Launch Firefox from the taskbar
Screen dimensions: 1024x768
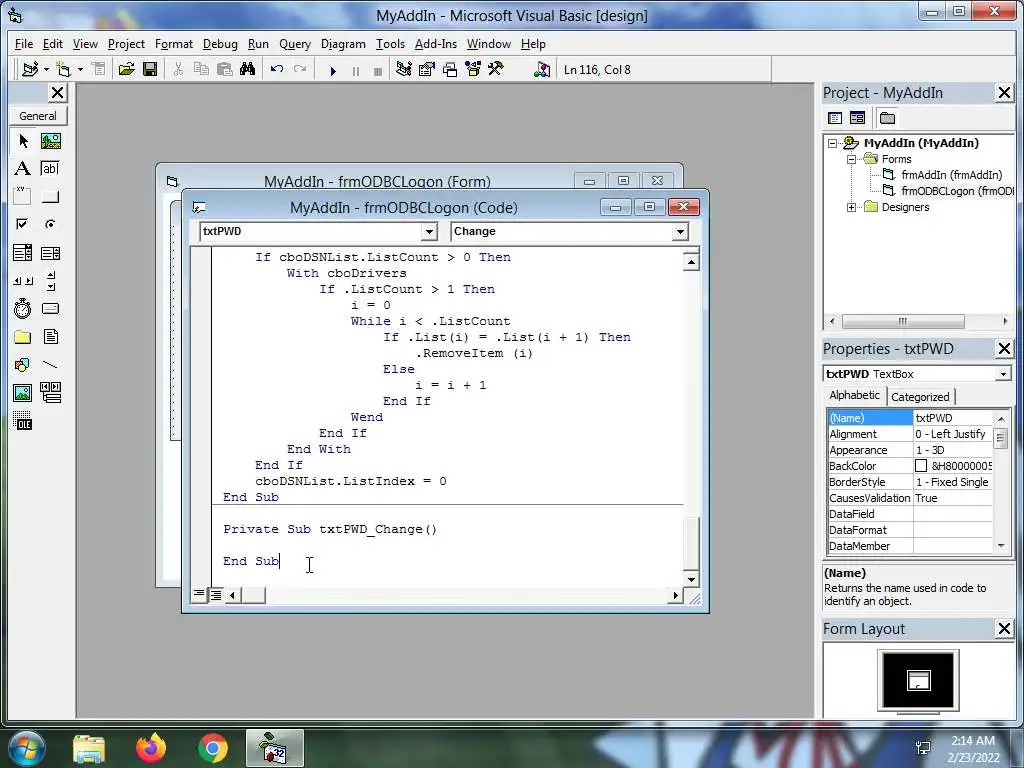[x=151, y=748]
